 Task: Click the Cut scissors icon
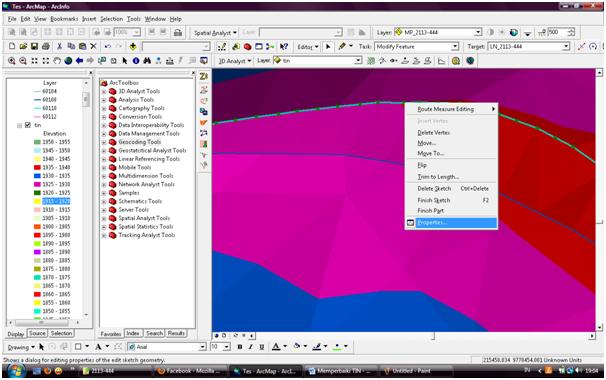coord(60,46)
